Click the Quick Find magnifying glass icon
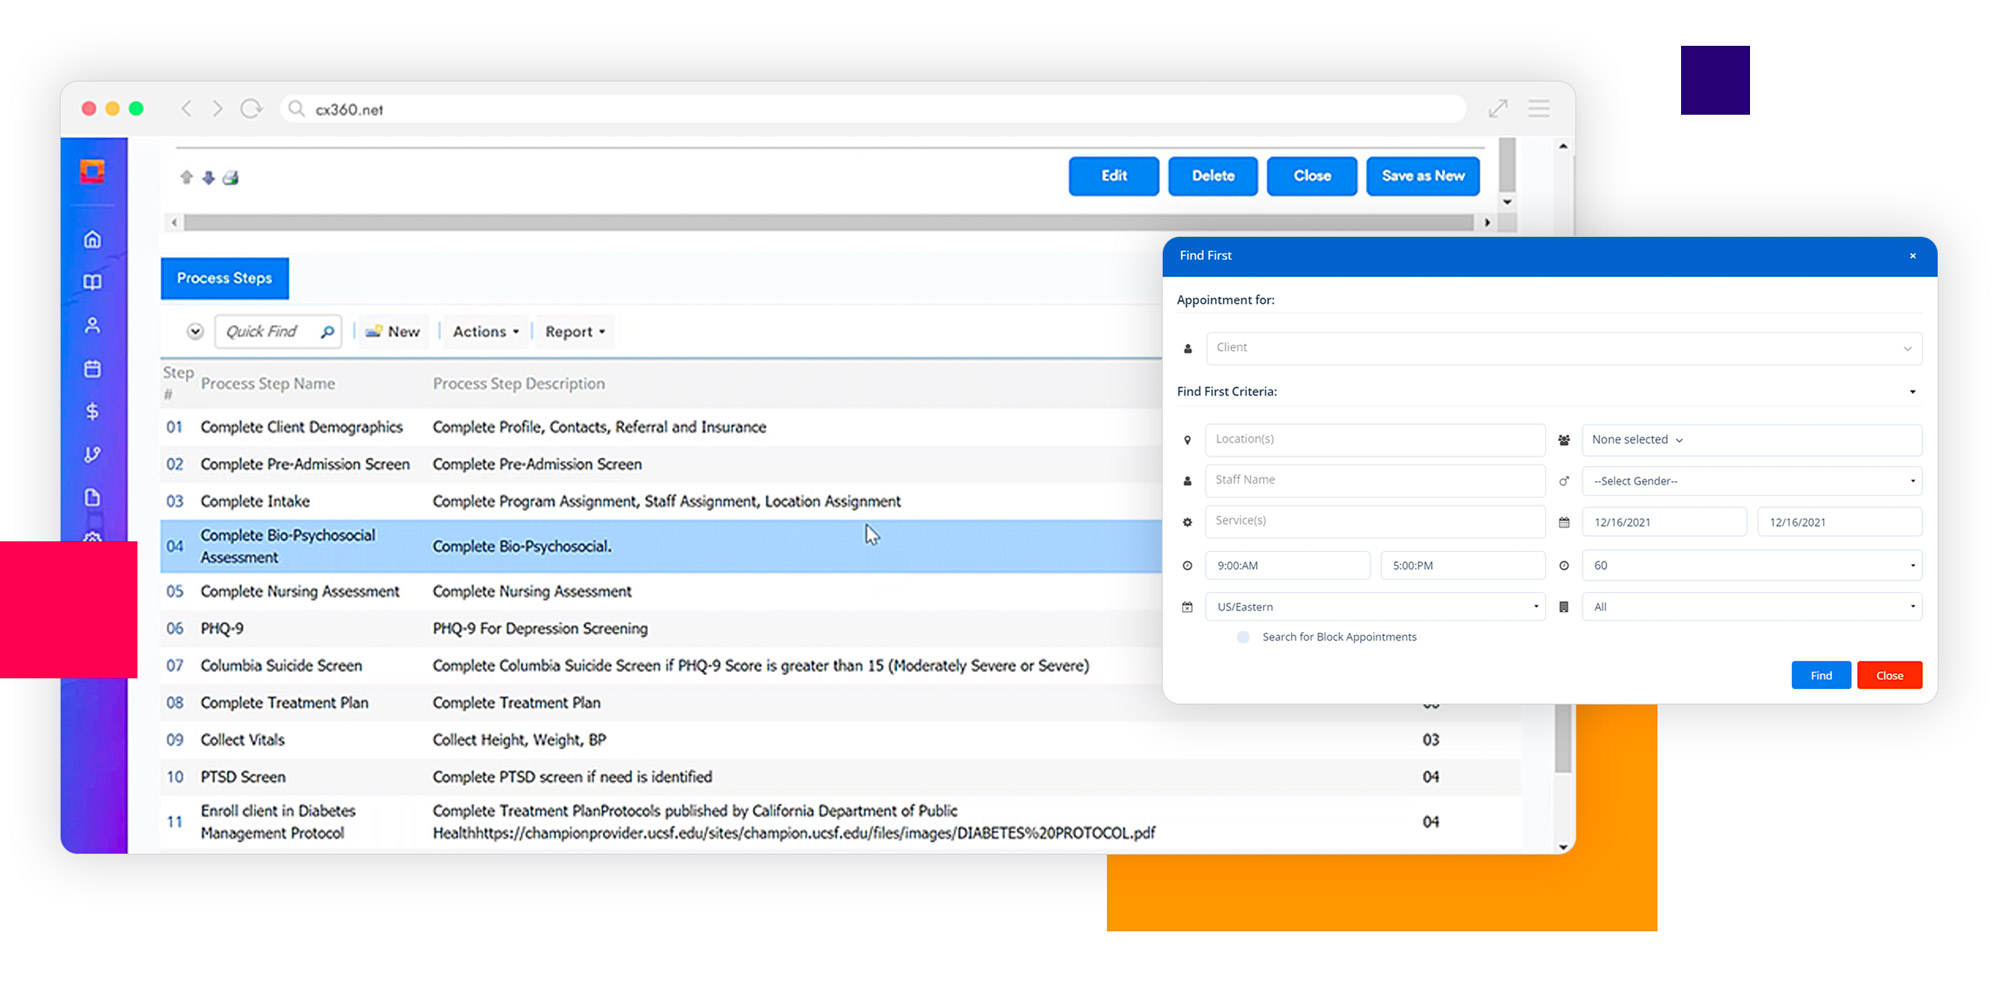The height and width of the screenshot is (992, 2000). [328, 331]
